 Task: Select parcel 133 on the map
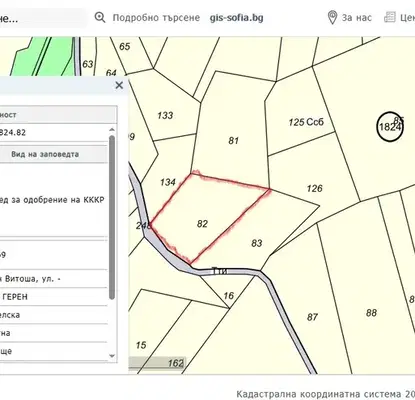tap(165, 115)
